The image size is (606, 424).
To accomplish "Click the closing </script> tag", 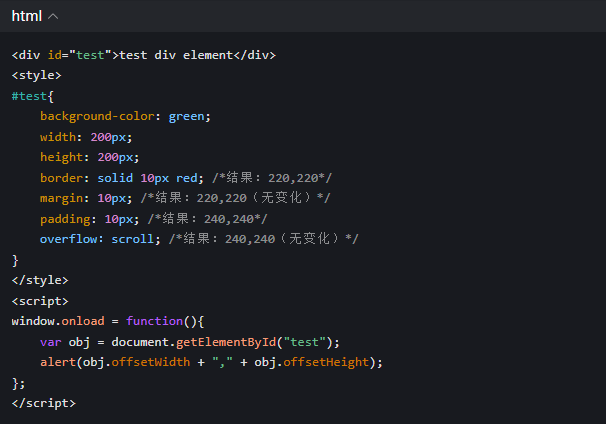I will click(x=43, y=403).
